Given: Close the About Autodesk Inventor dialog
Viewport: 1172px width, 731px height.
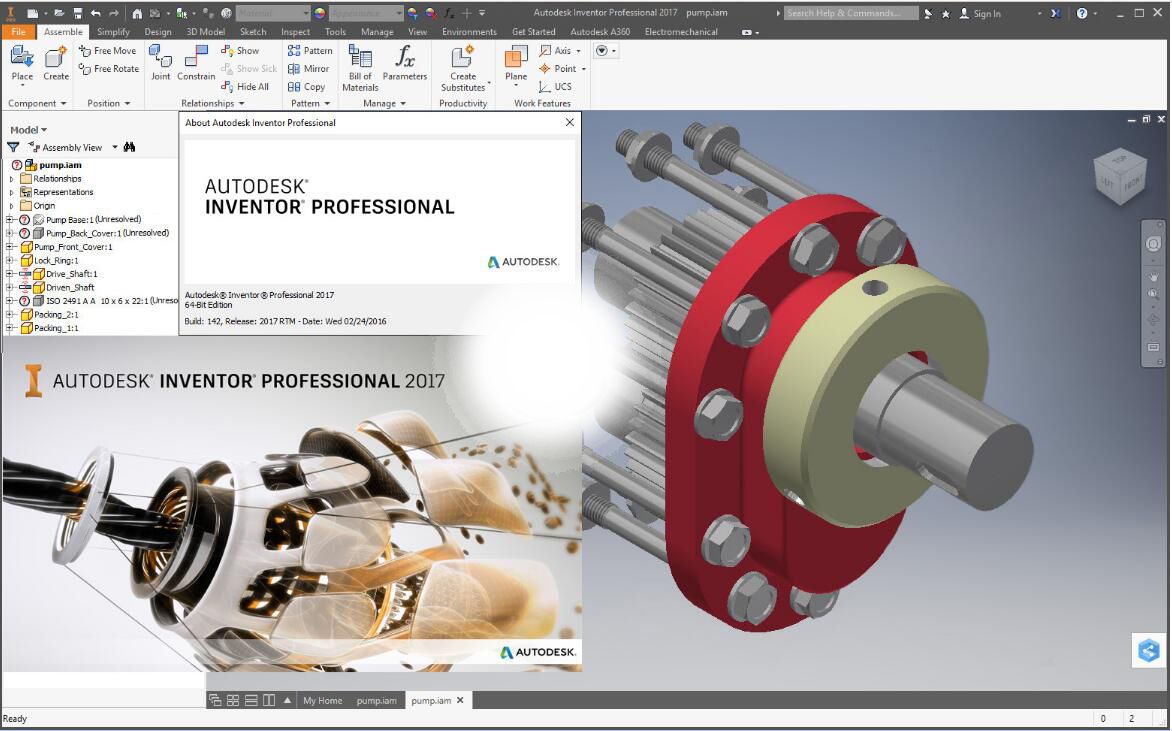Looking at the screenshot, I should tap(570, 122).
